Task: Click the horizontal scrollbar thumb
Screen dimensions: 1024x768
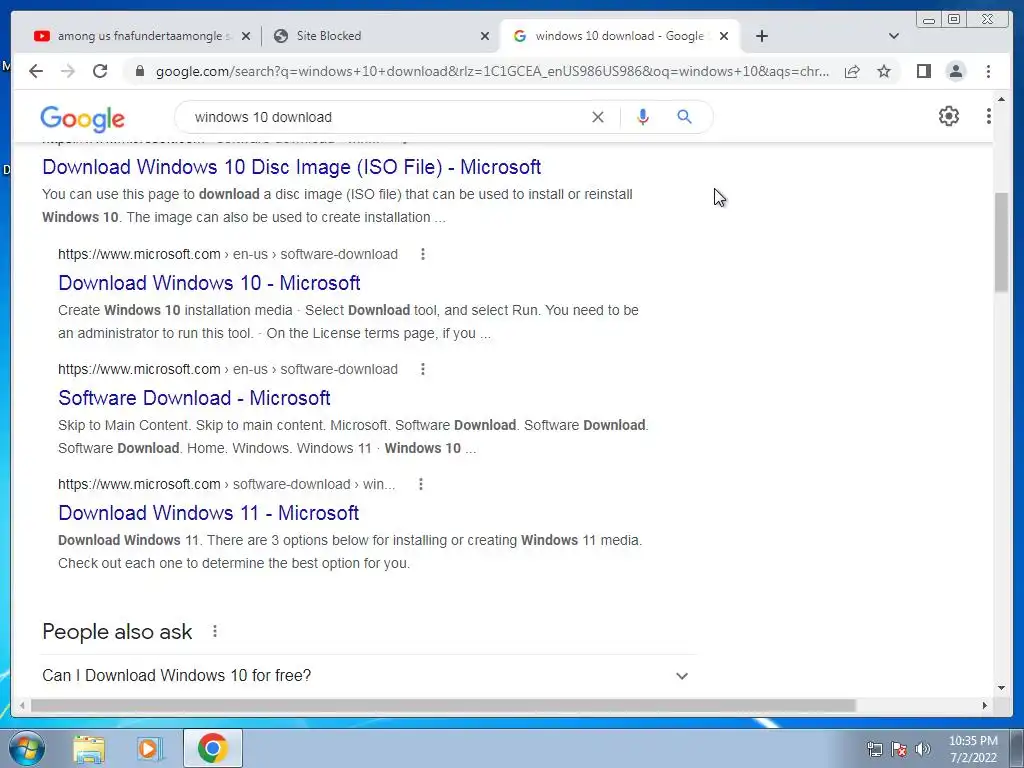Action: (x=443, y=705)
